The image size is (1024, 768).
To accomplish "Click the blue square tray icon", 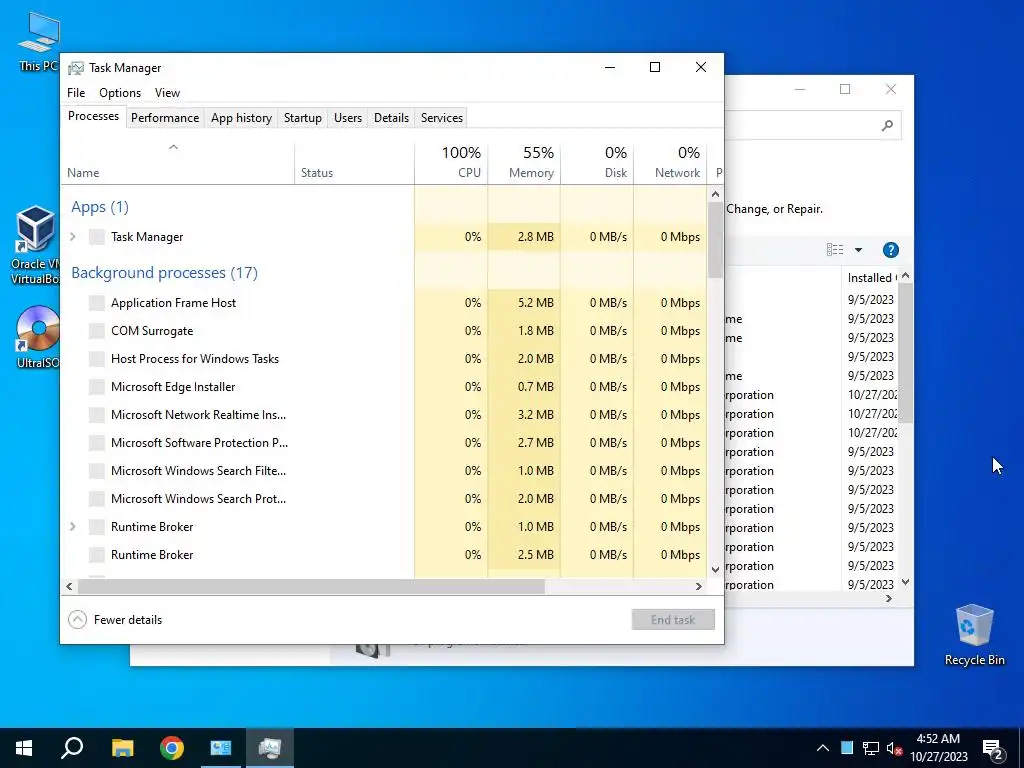I will (x=847, y=748).
